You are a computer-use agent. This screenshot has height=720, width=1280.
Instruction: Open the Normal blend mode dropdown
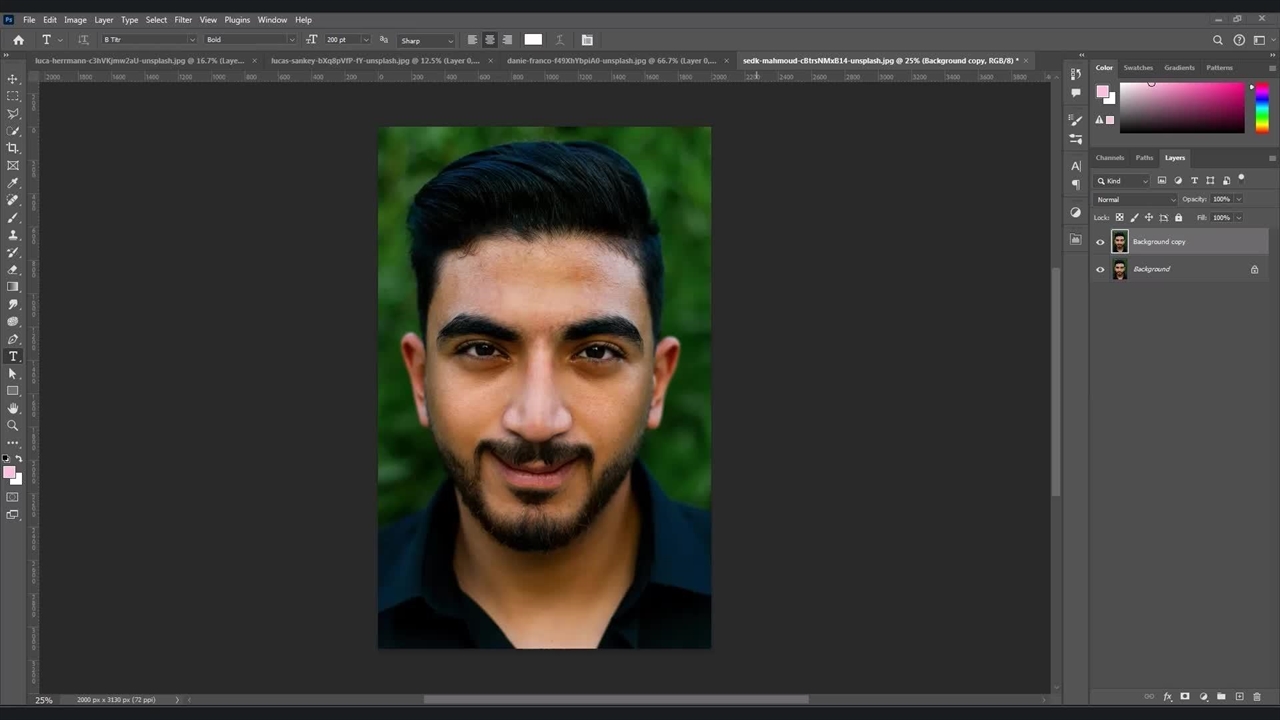tap(1136, 199)
